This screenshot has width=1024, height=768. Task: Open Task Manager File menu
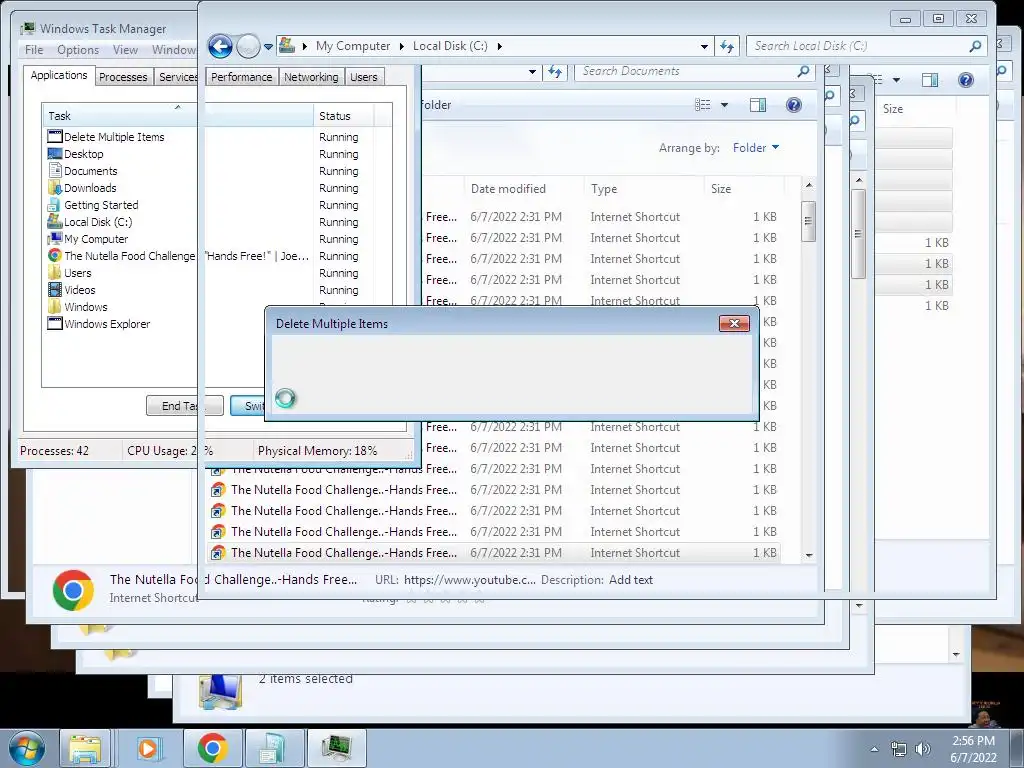pyautogui.click(x=34, y=50)
